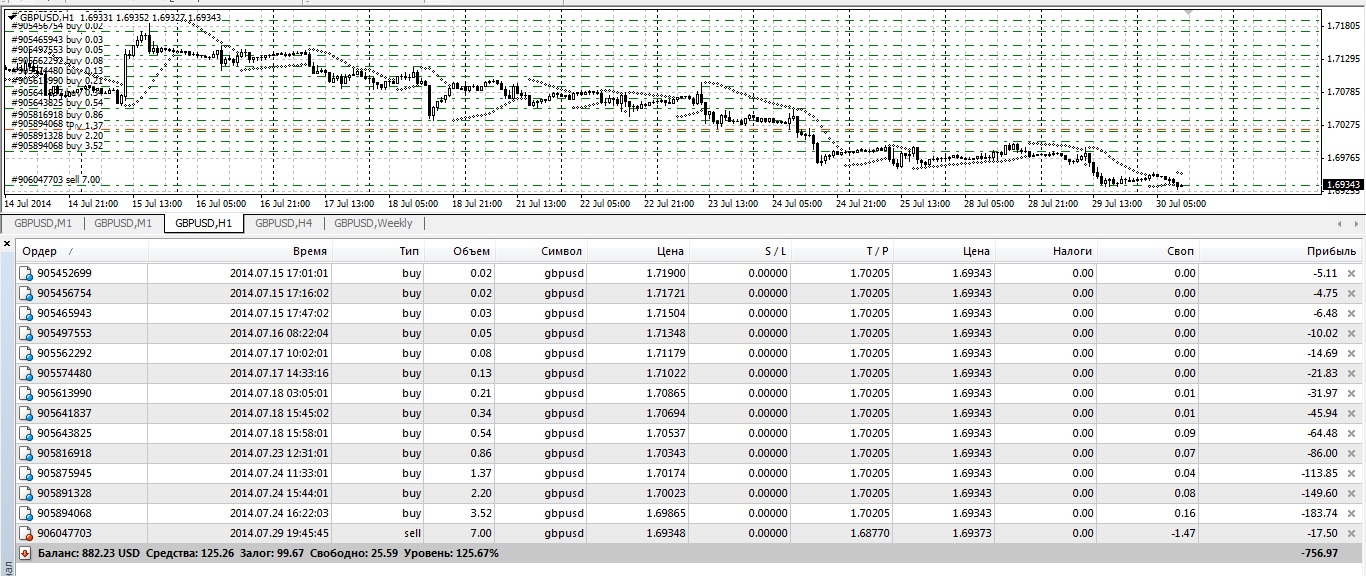Hit the X beside profit -10.02

(x=1354, y=333)
